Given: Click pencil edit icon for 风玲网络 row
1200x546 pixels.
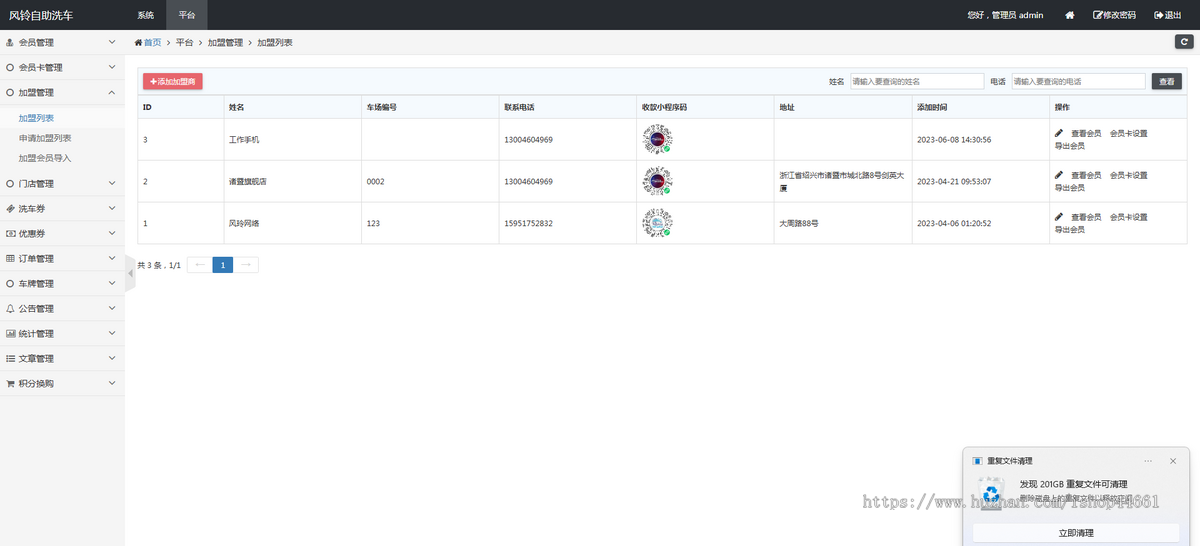Looking at the screenshot, I should pos(1059,217).
